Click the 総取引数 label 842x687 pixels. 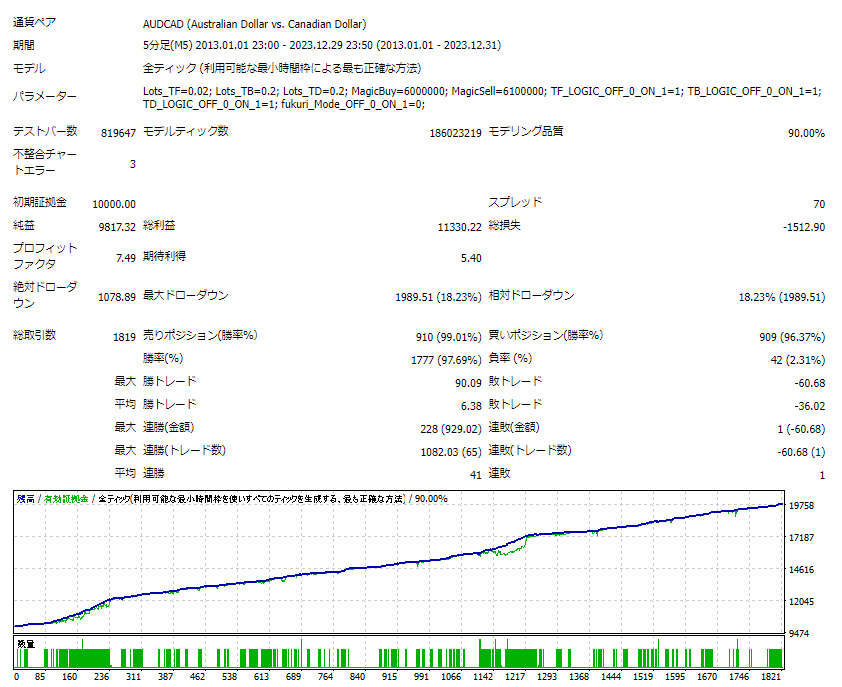pos(34,335)
